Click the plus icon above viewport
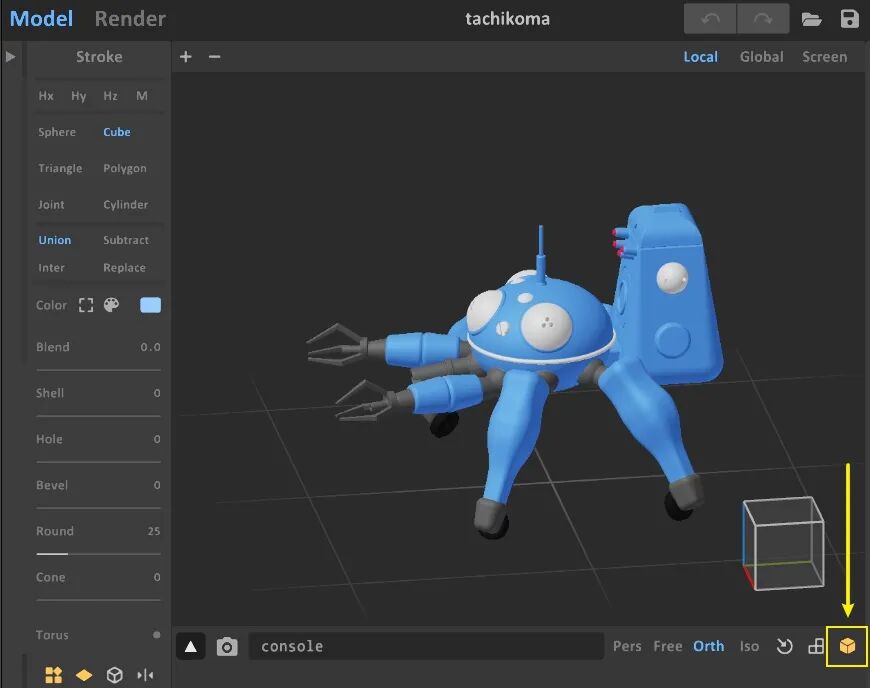This screenshot has width=870, height=688. [186, 57]
